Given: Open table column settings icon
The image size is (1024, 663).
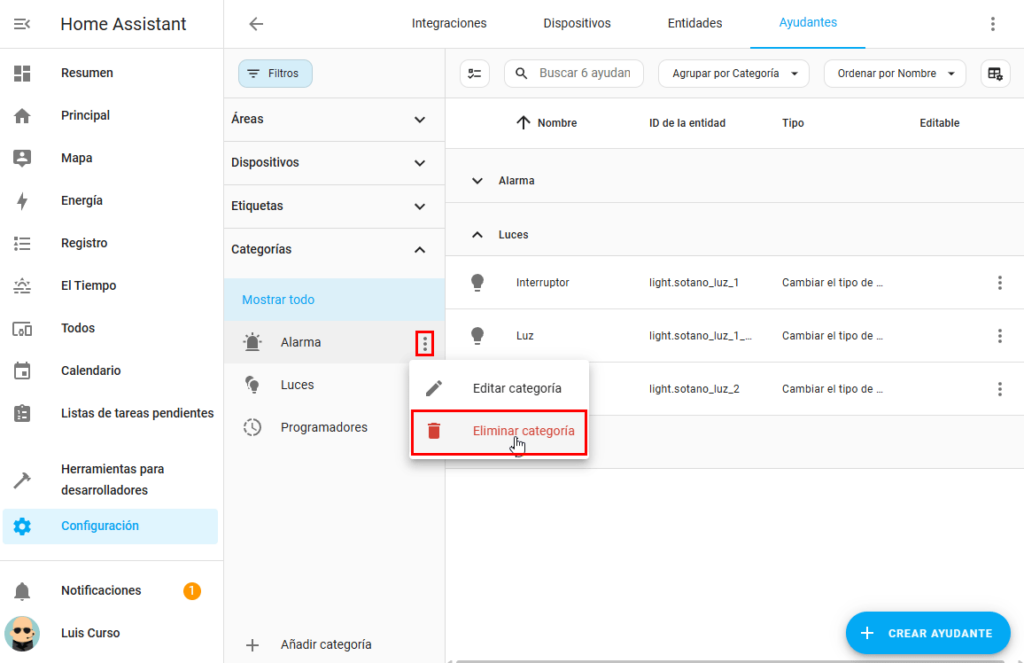Looking at the screenshot, I should [x=994, y=73].
